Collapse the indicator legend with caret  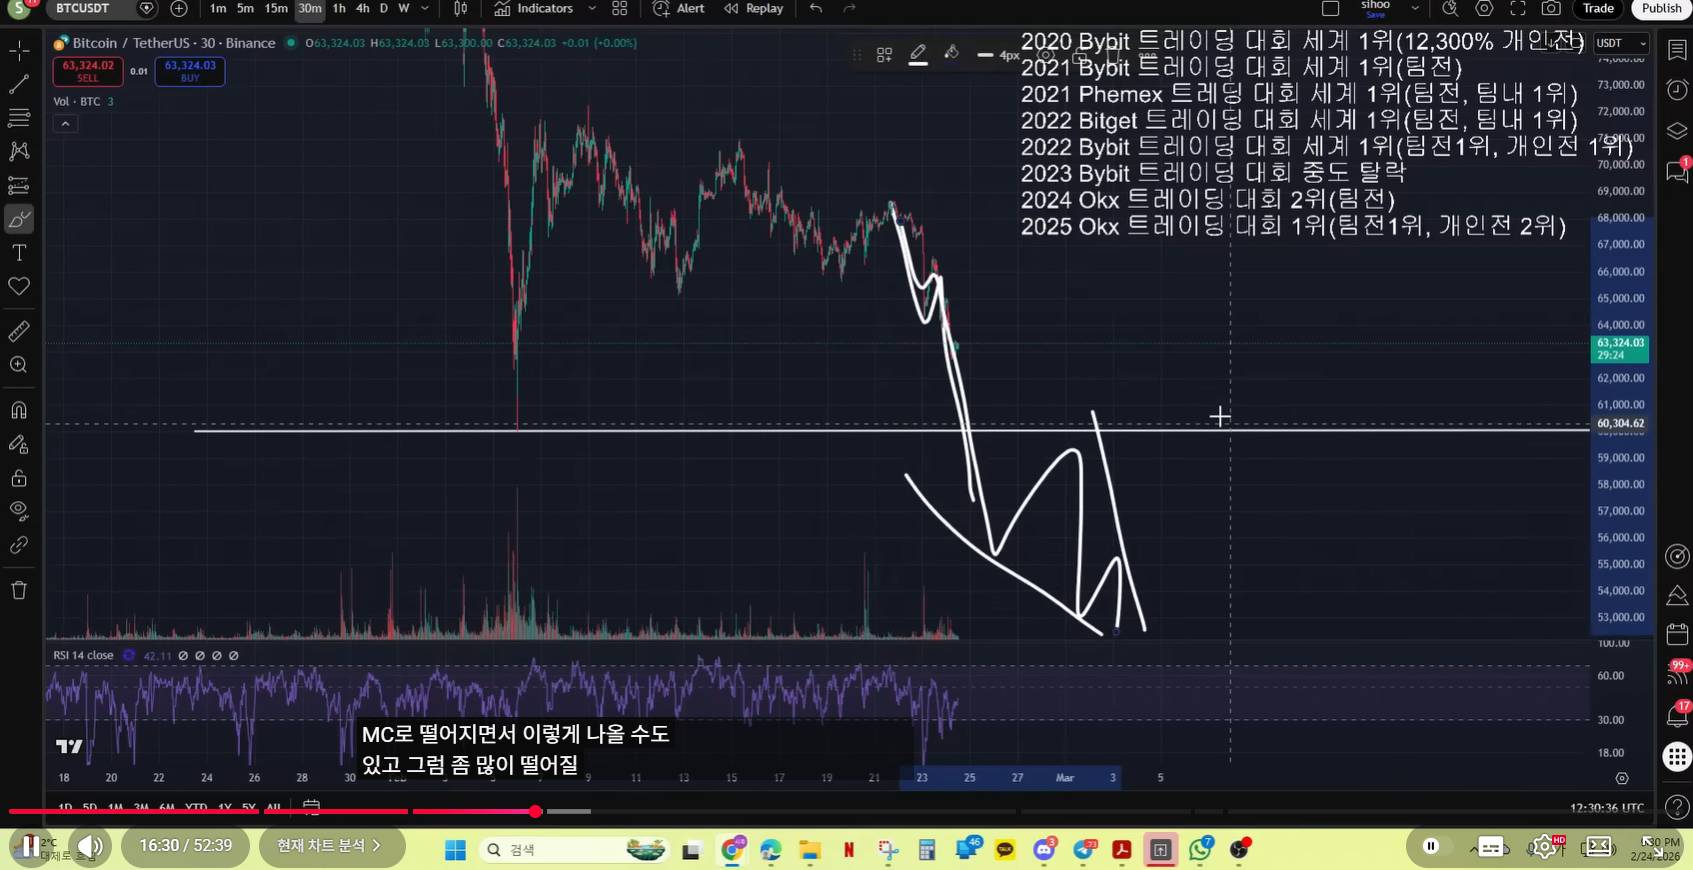point(65,124)
